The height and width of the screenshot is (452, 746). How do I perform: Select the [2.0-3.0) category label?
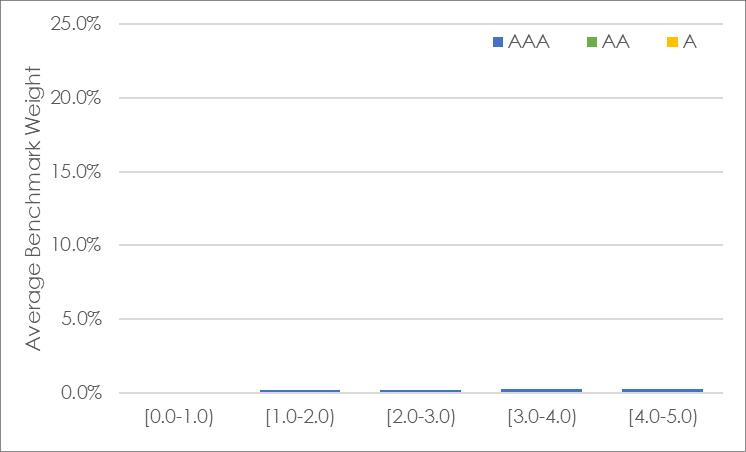(x=421, y=417)
